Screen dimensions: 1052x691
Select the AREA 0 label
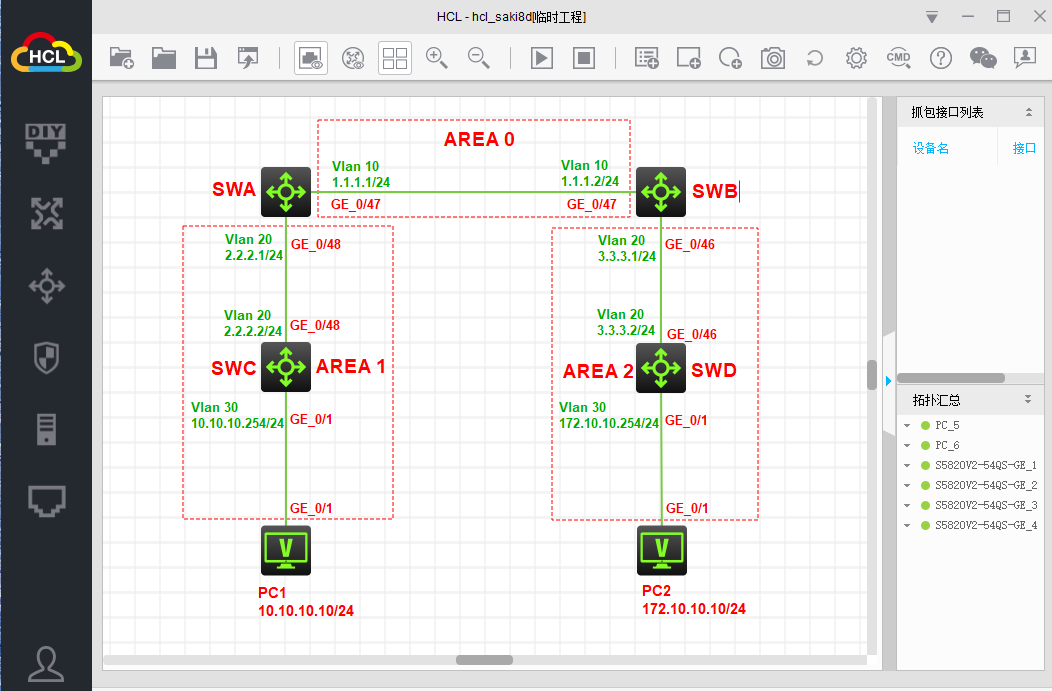coord(479,140)
